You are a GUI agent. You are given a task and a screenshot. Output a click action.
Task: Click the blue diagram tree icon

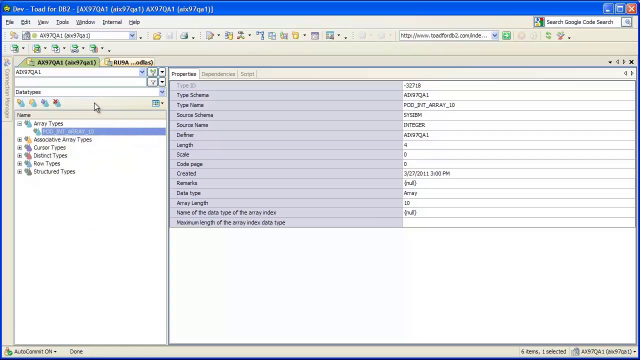260,36
